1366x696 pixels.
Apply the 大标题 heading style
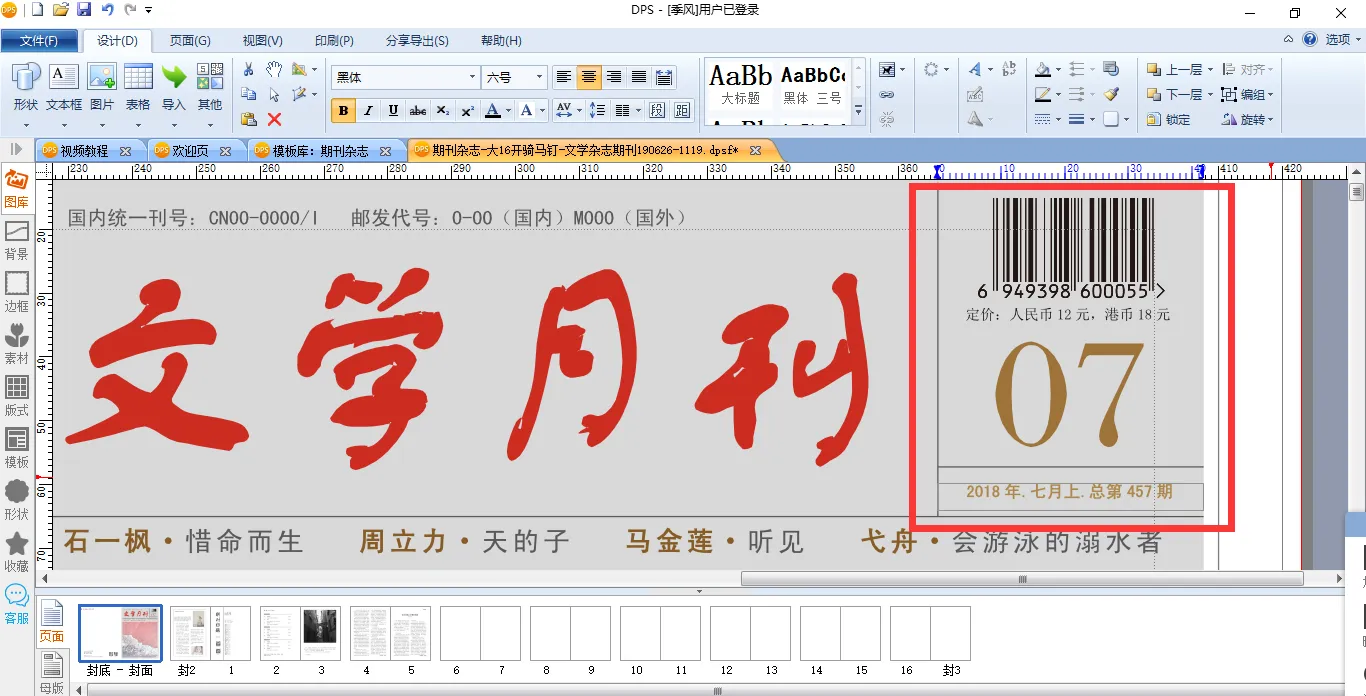741,85
